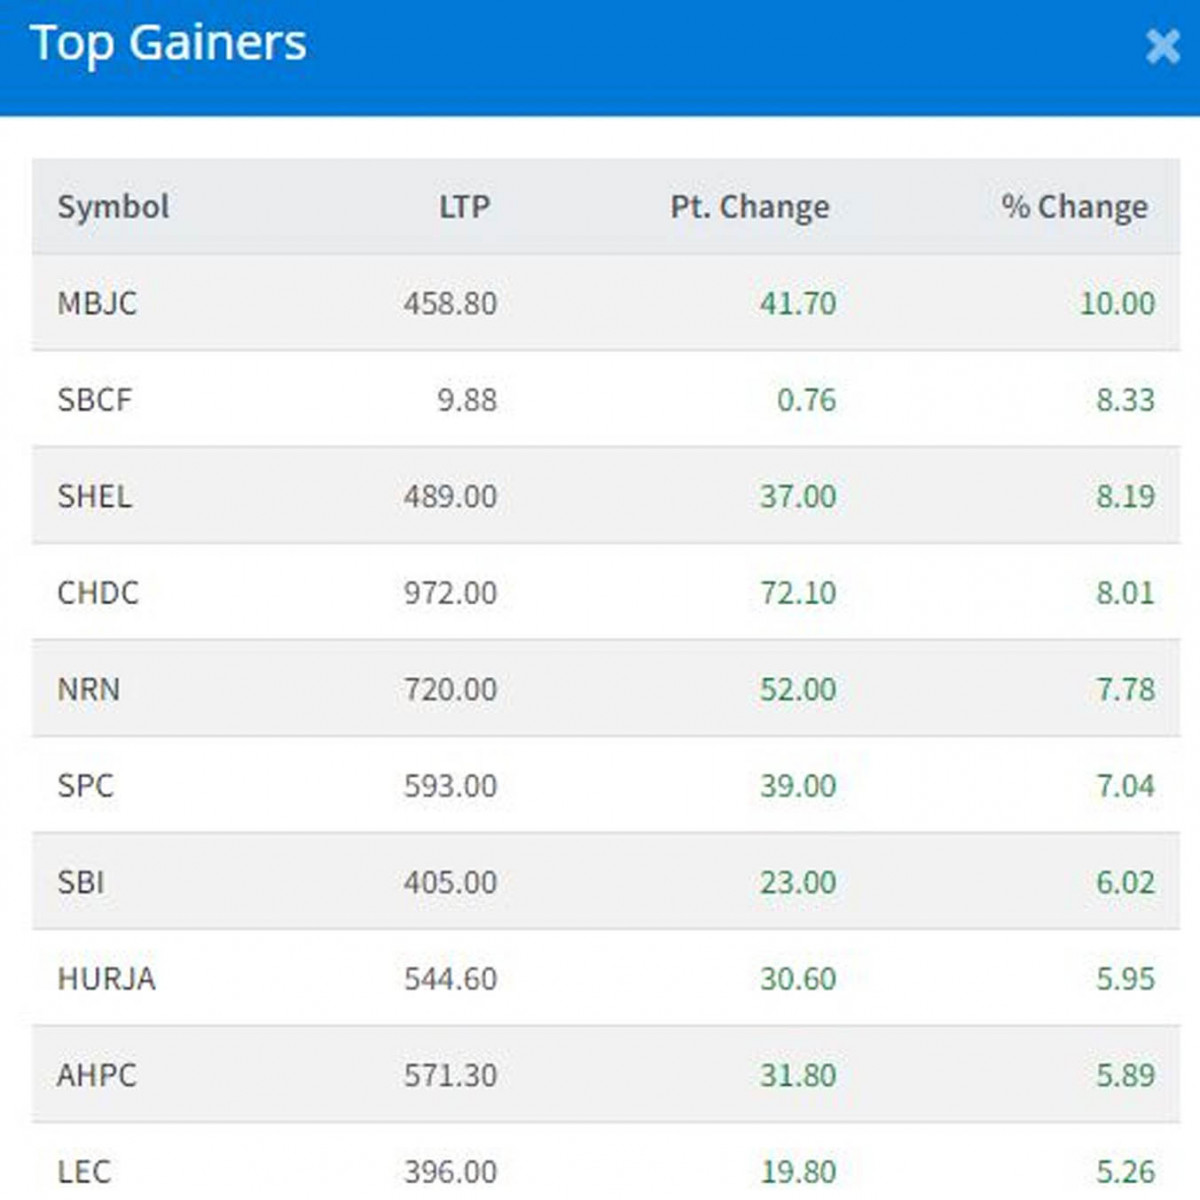The image size is (1200, 1200).
Task: Open the LEC stock symbol
Action: (84, 1171)
